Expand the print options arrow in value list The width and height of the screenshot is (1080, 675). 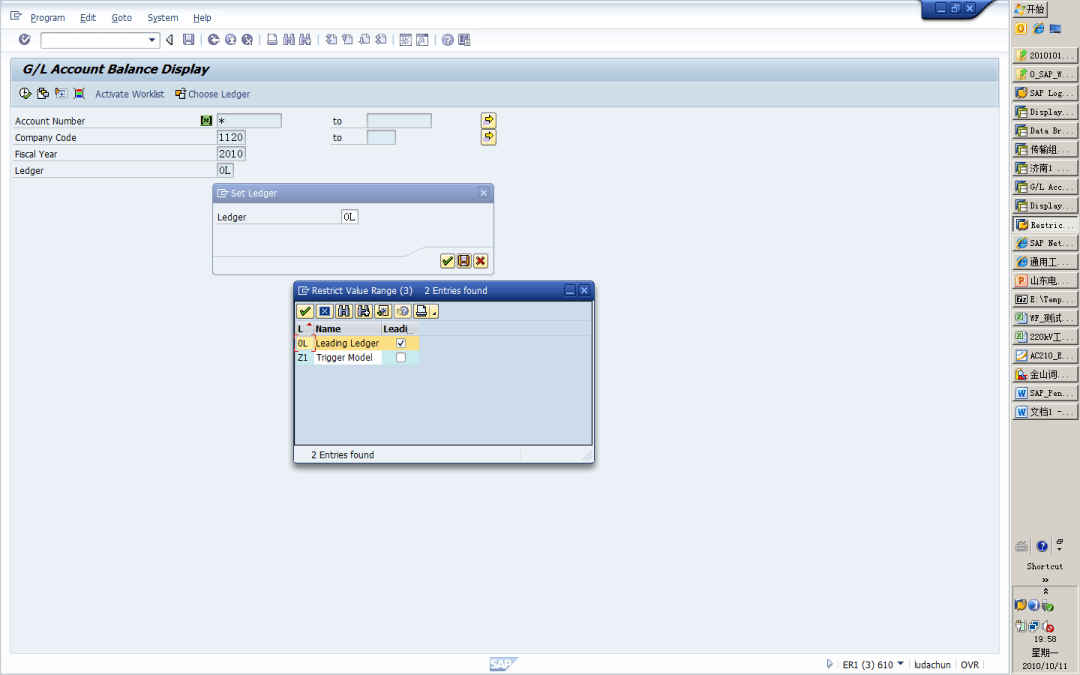click(435, 313)
